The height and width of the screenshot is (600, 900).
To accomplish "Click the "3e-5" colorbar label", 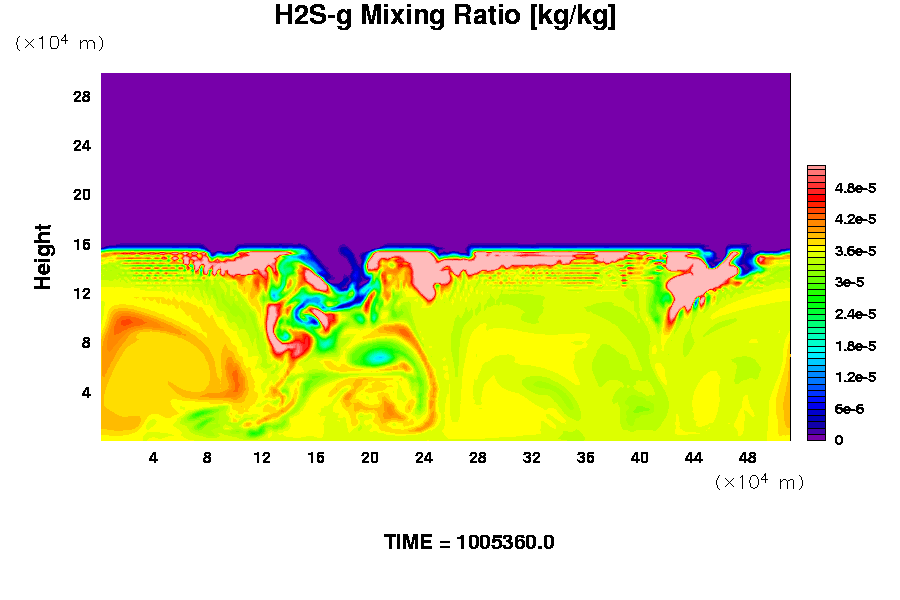I will 849,282.
